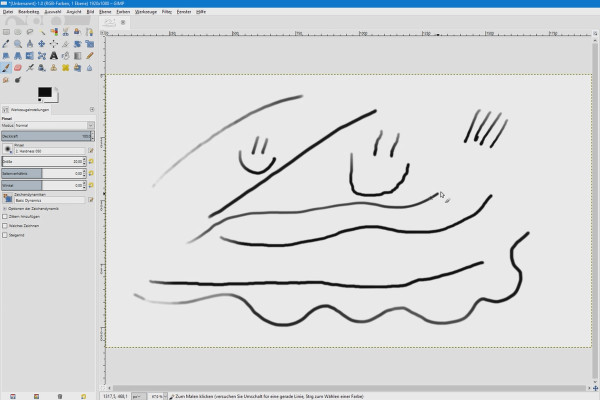600x400 pixels.
Task: Select the Clone stamp tool
Action: pos(54,68)
